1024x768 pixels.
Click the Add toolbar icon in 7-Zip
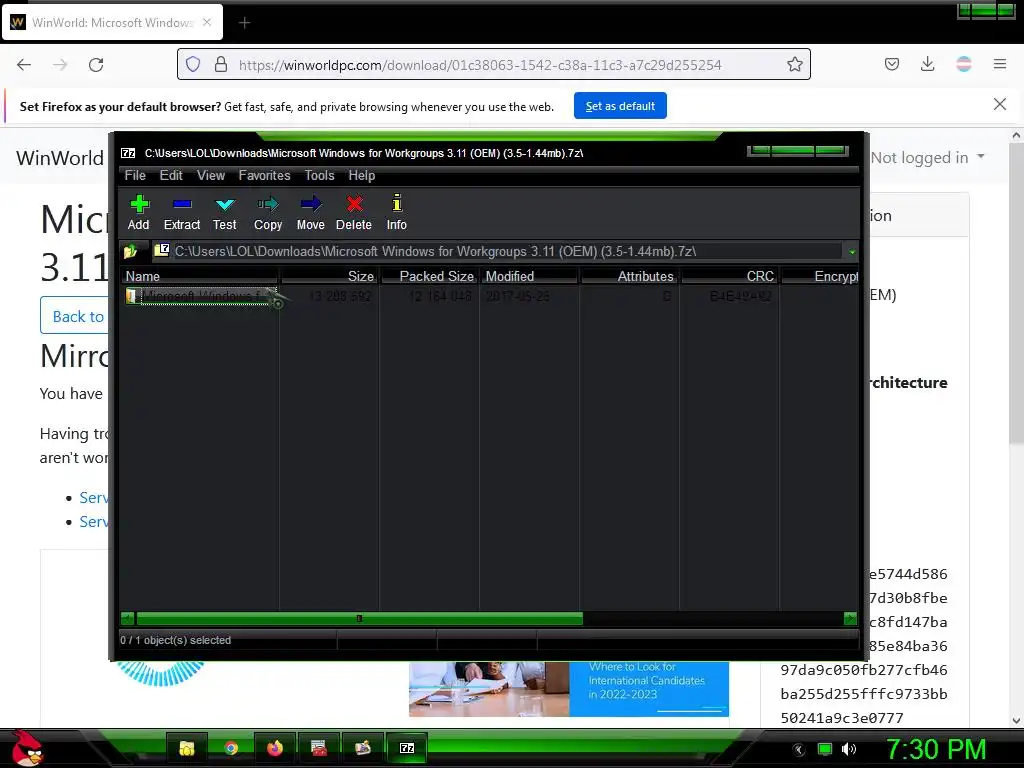(138, 212)
